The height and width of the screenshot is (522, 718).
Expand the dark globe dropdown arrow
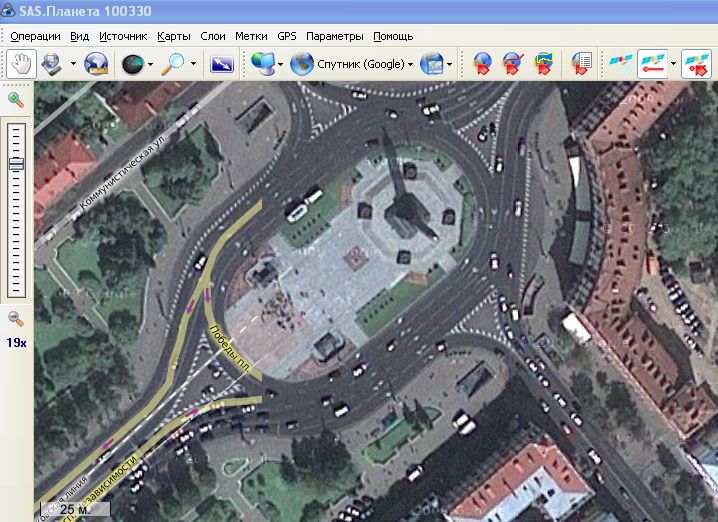[150, 64]
